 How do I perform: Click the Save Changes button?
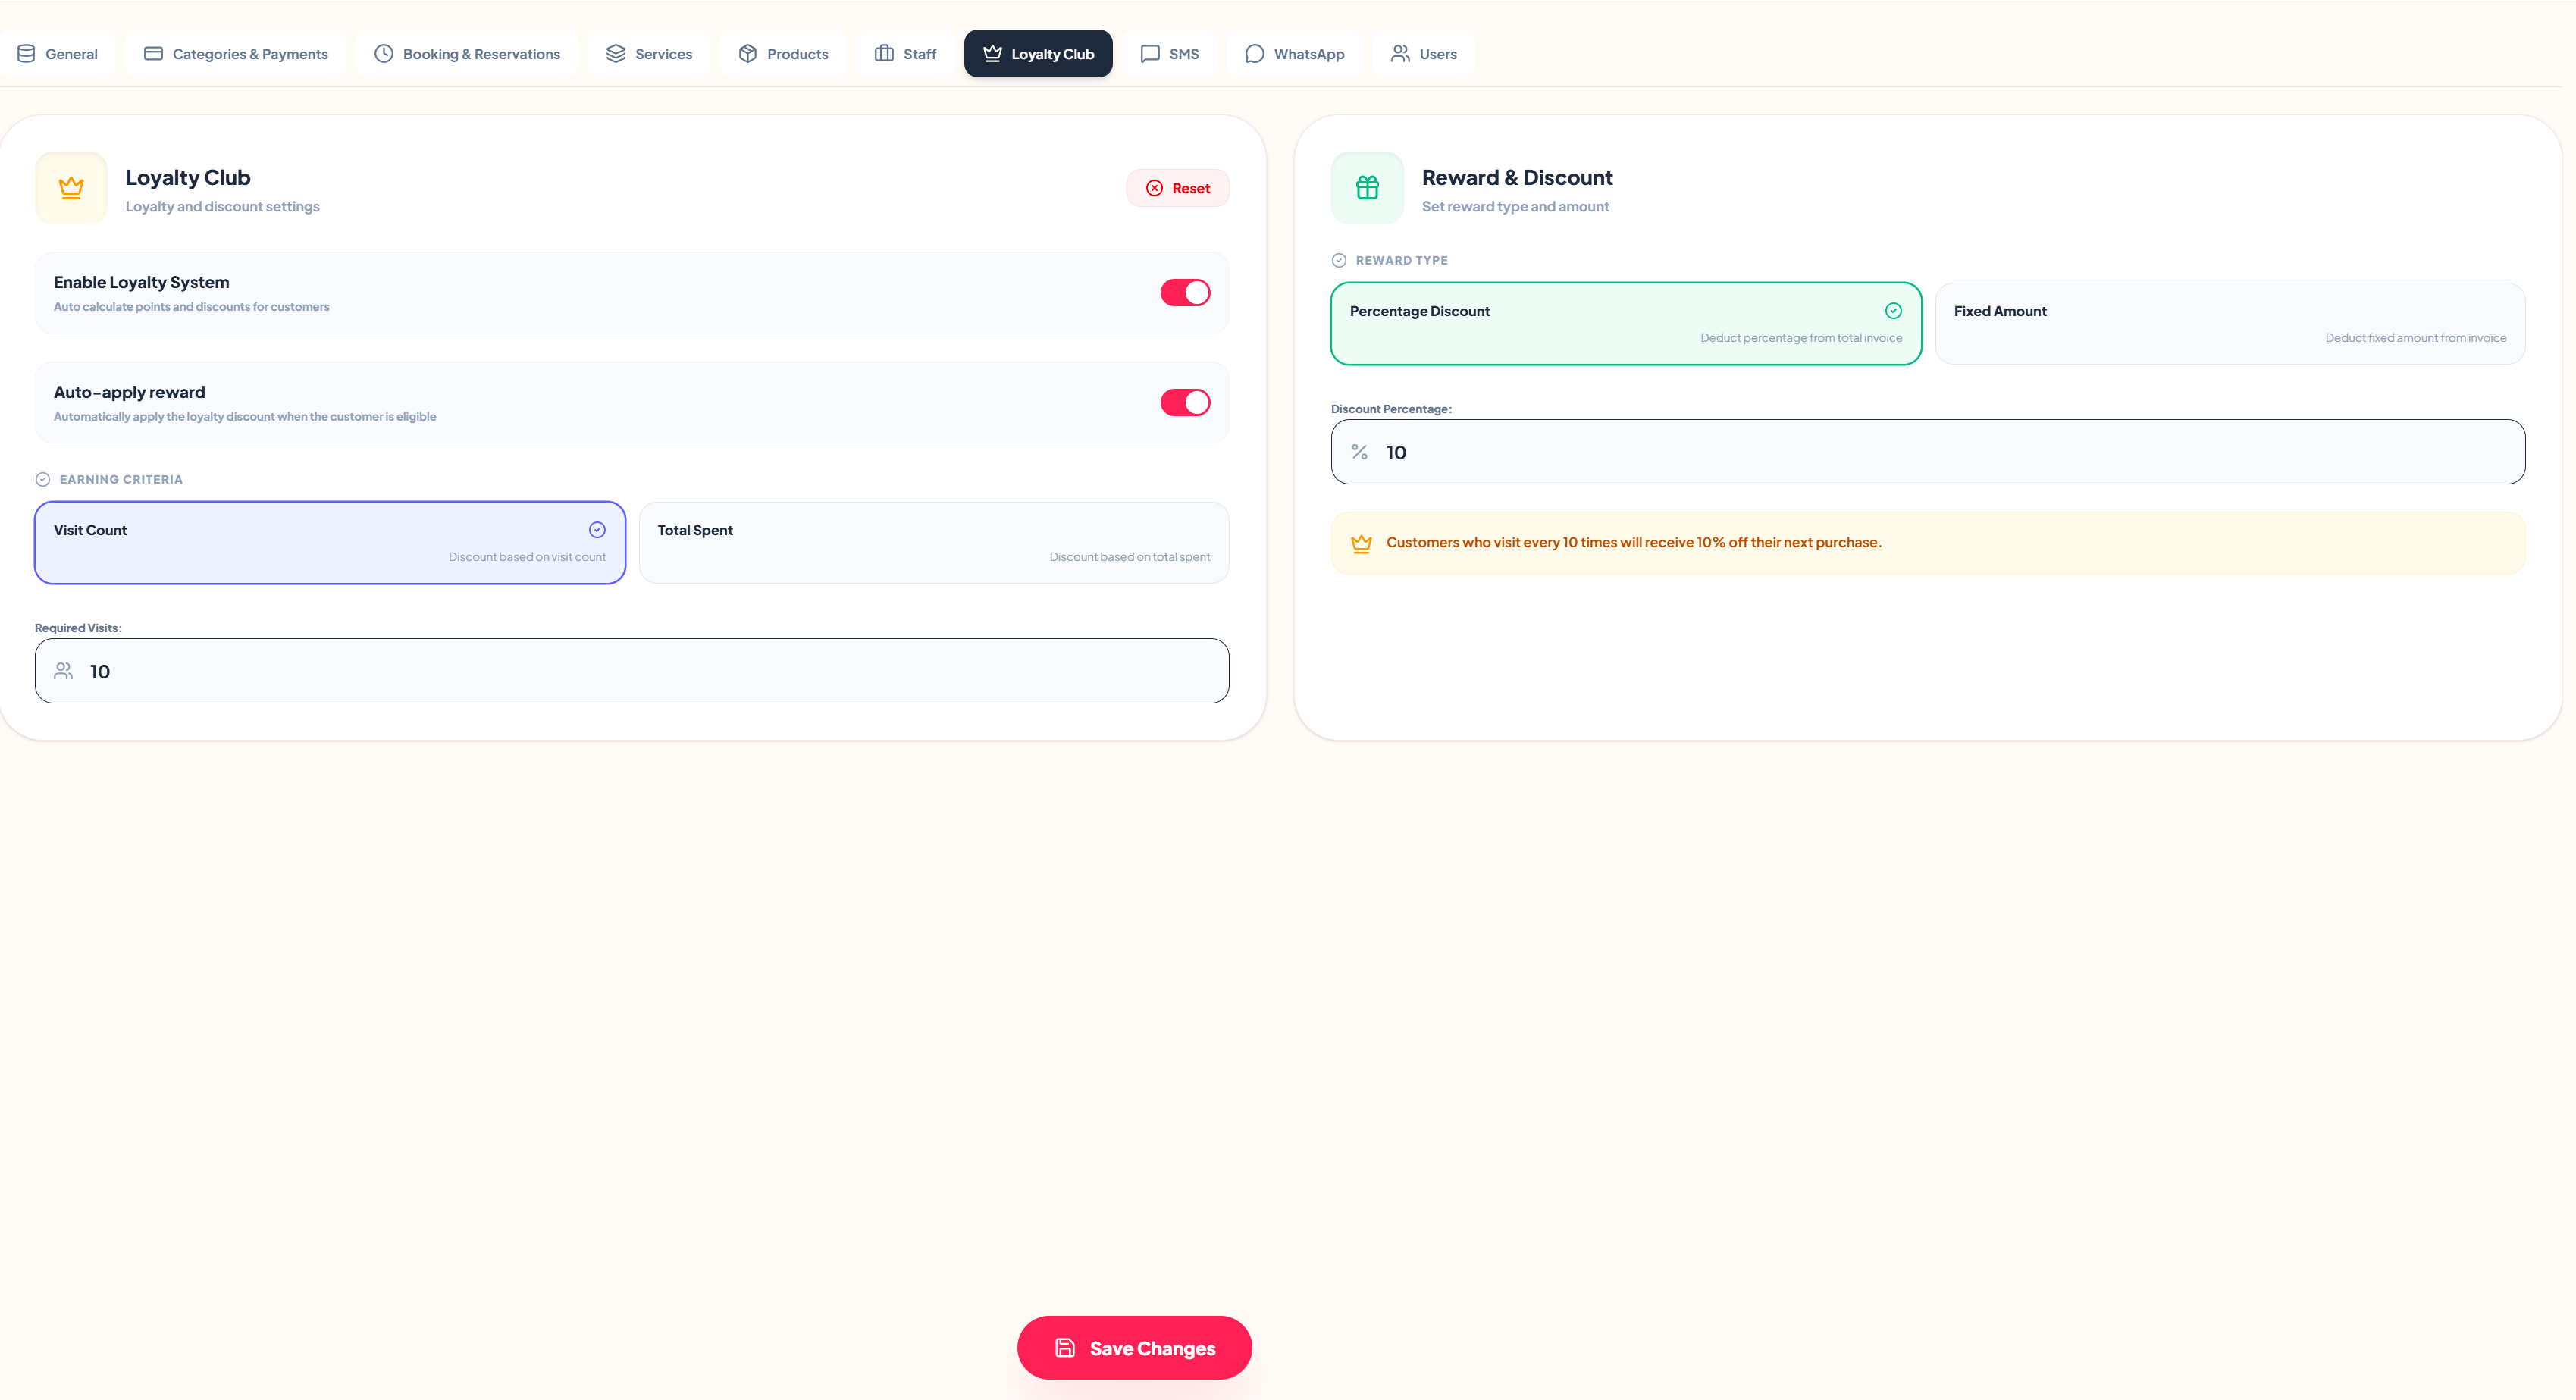click(1134, 1348)
